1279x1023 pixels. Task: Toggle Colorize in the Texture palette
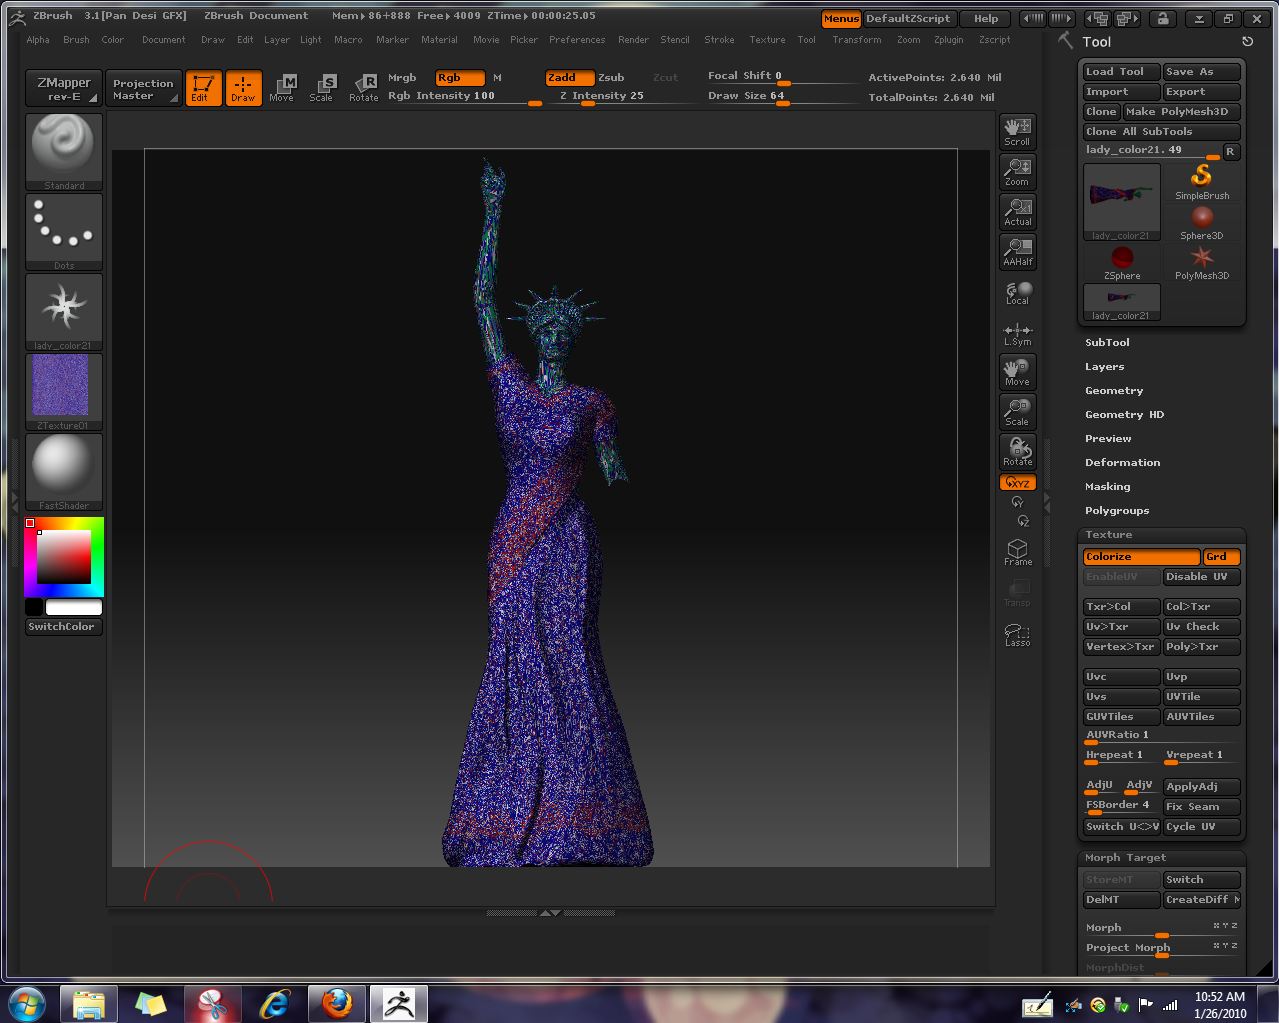(x=1140, y=556)
